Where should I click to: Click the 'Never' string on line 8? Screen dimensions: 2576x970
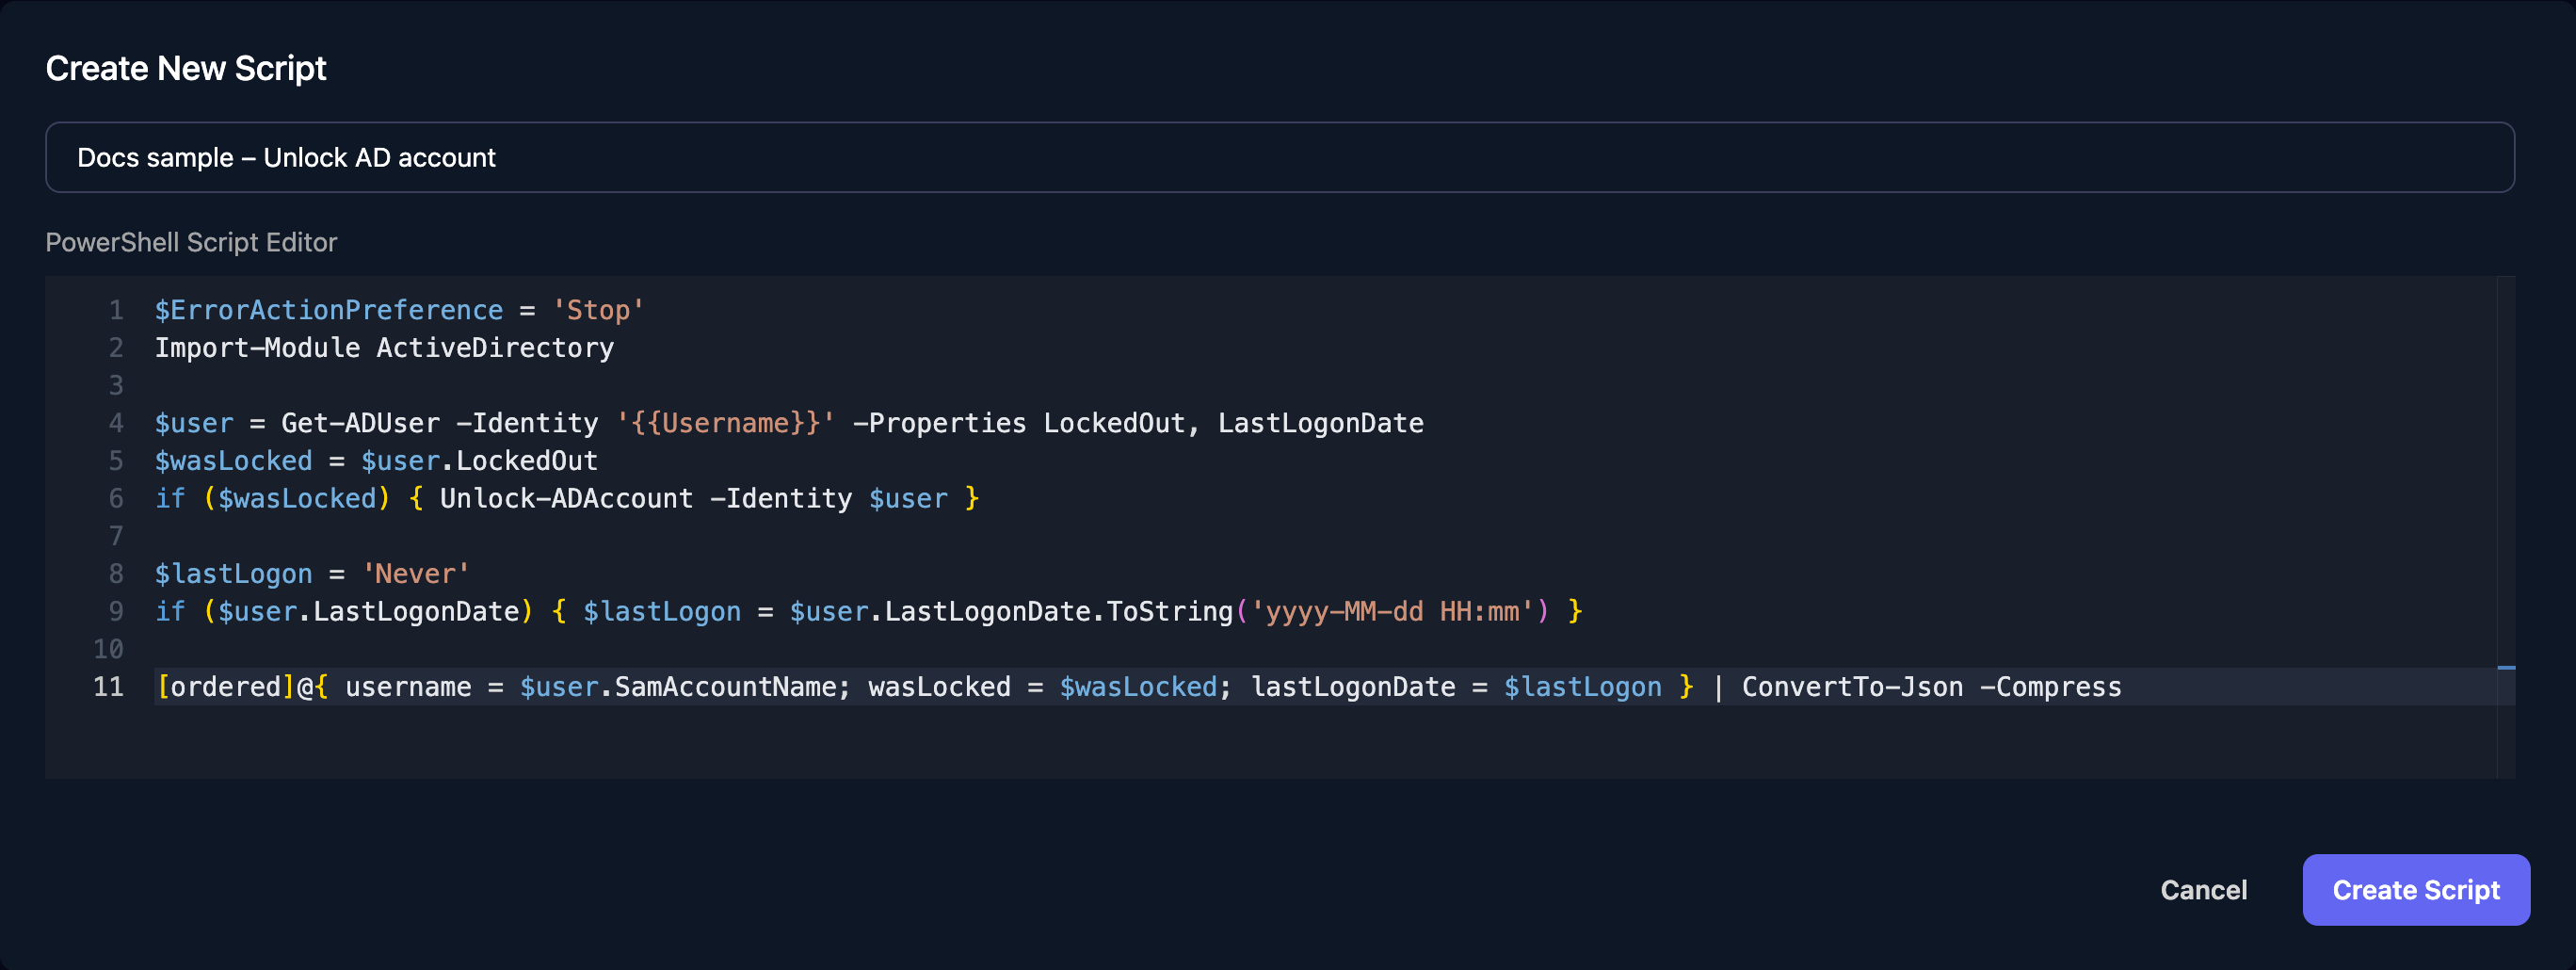click(415, 574)
